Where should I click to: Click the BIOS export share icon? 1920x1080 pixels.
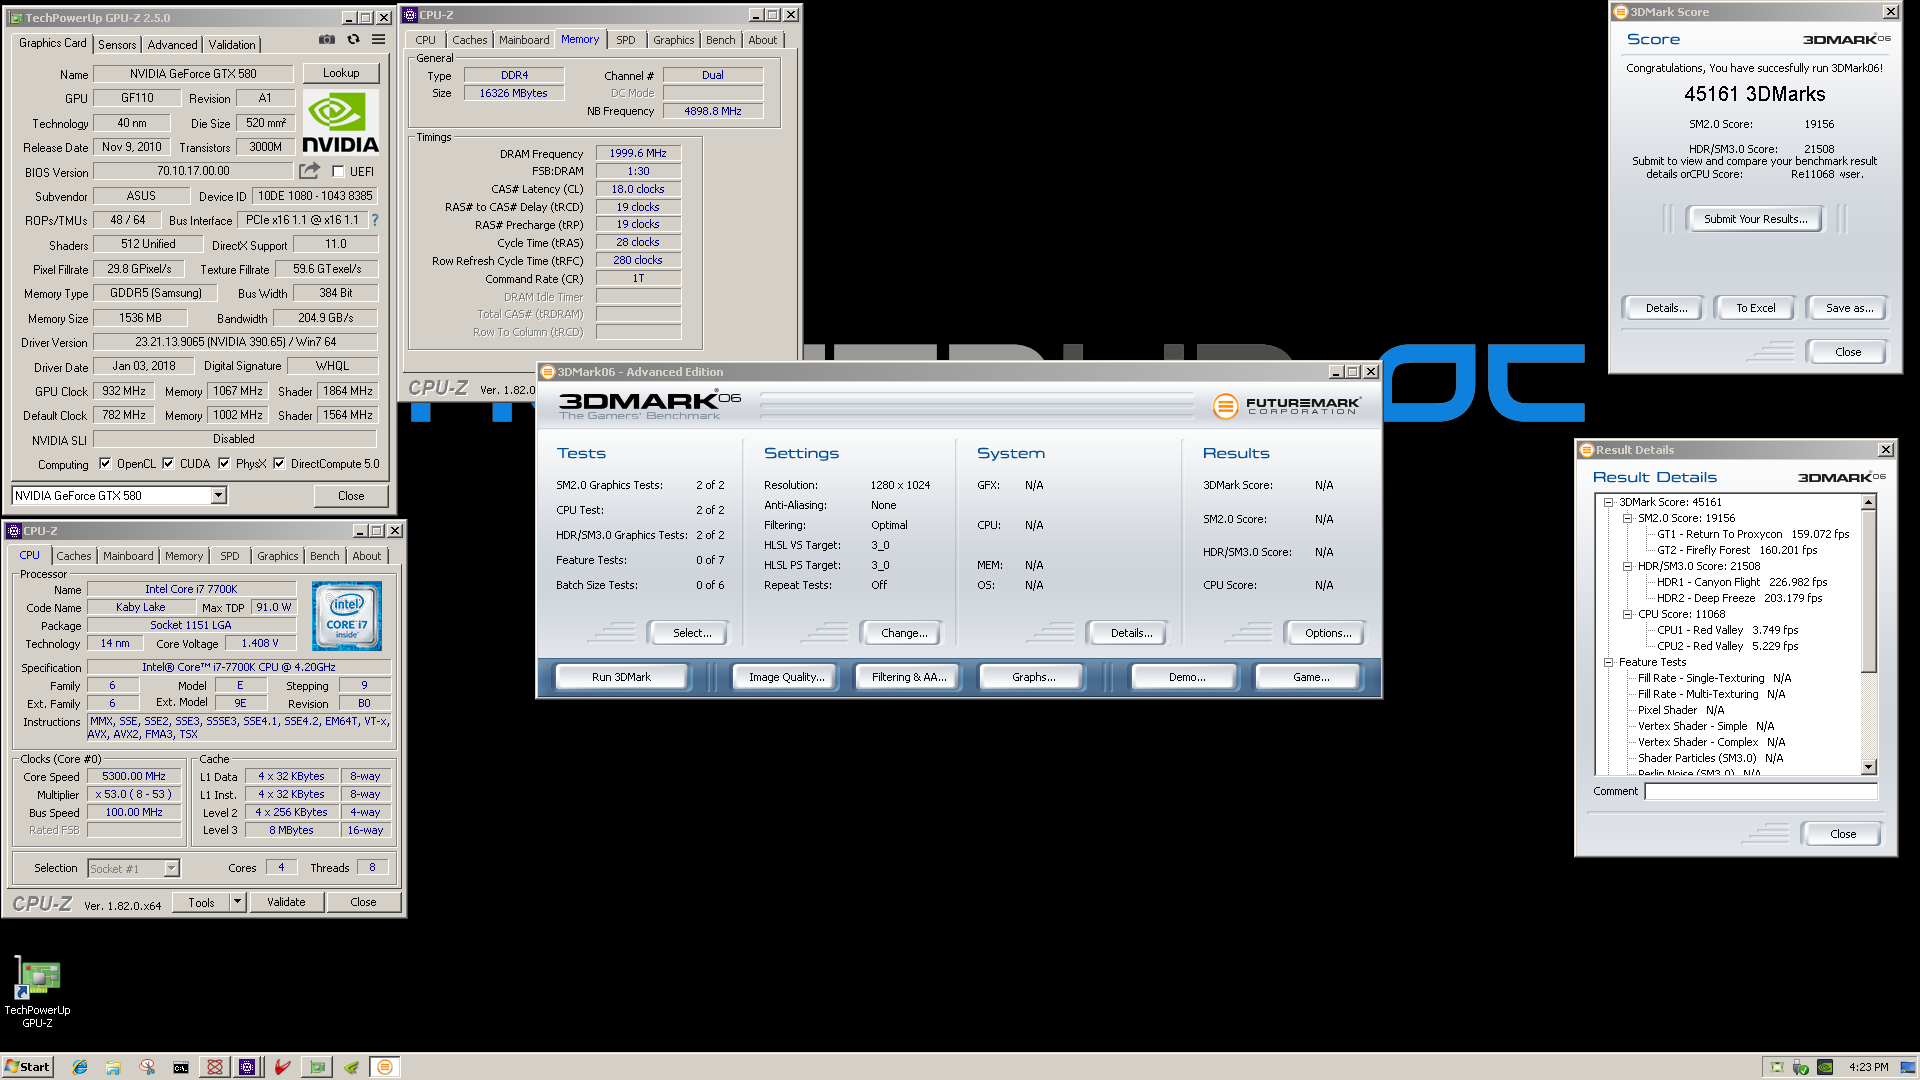pyautogui.click(x=310, y=171)
